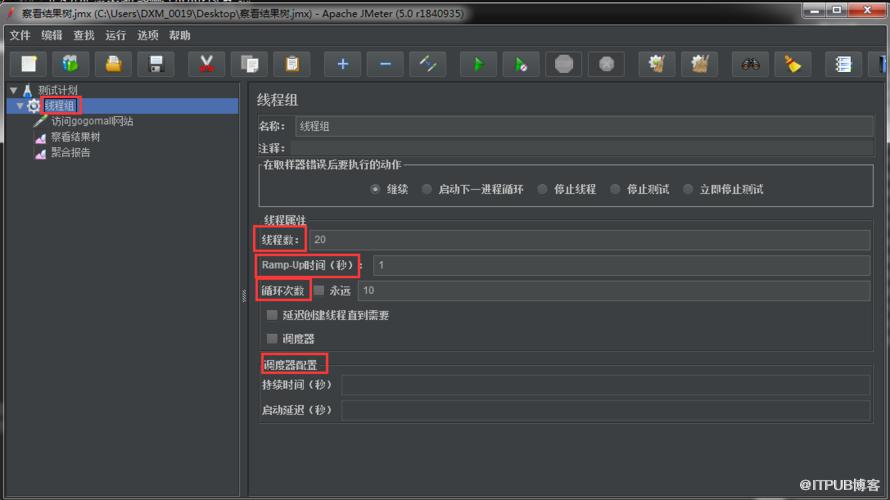The image size is (890, 500).
Task: Clear all results with double broom icon
Action: point(699,64)
